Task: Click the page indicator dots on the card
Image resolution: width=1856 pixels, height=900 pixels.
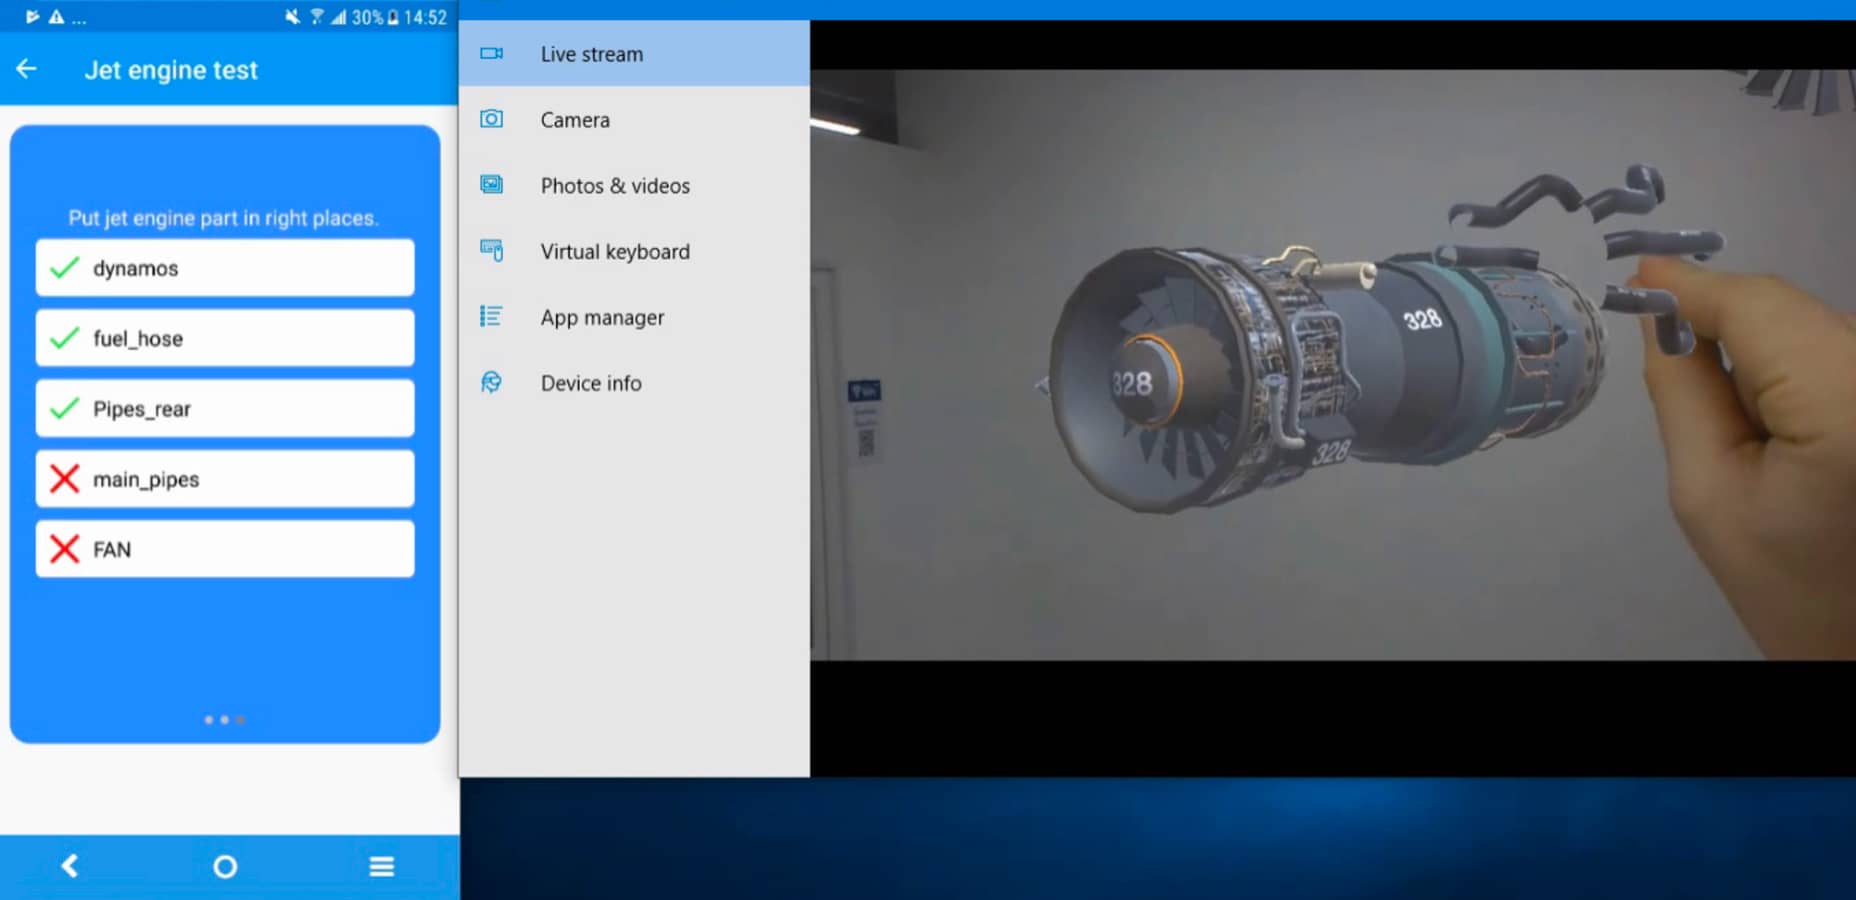Action: (x=224, y=720)
